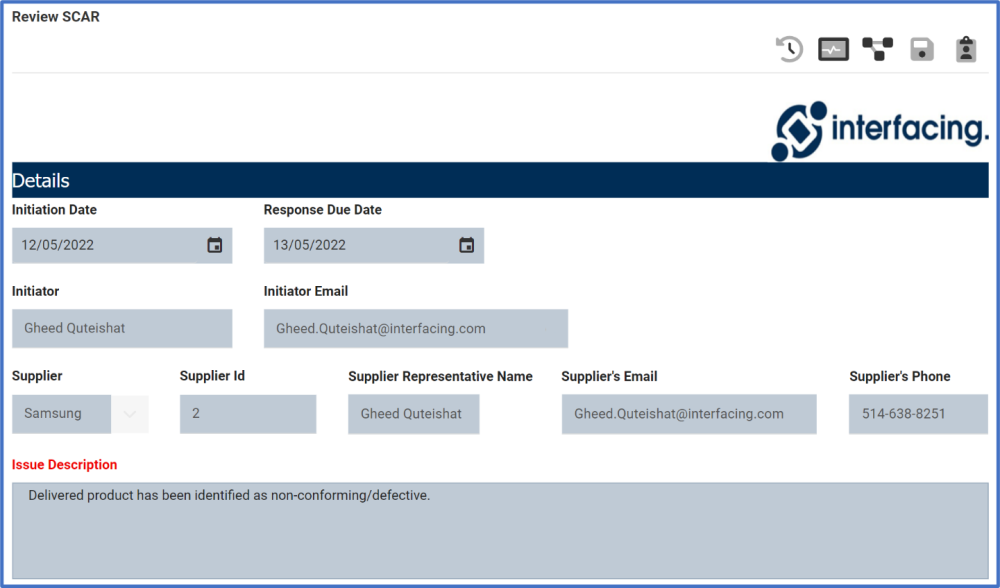Open the Initiation Date calendar picker

point(215,245)
